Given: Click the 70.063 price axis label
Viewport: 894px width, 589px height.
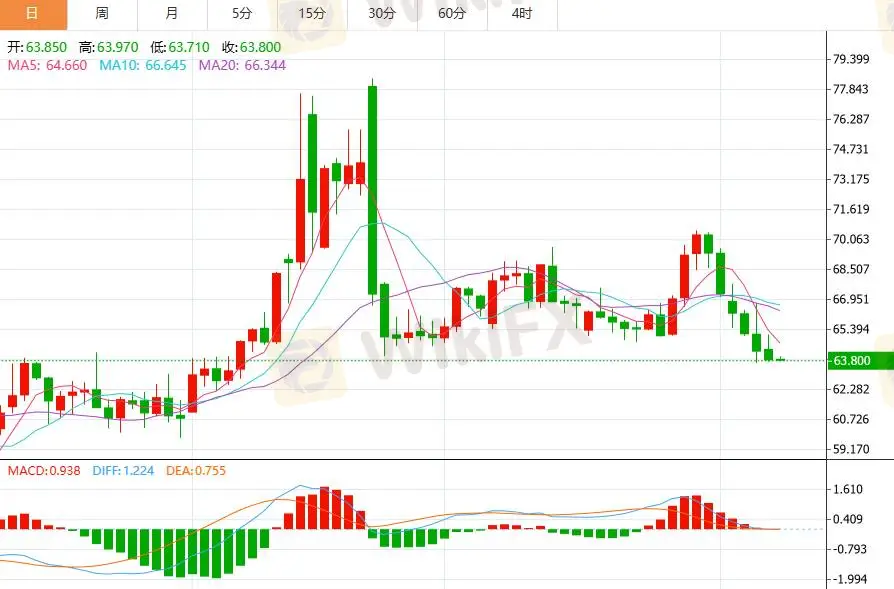Looking at the screenshot, I should [x=851, y=239].
